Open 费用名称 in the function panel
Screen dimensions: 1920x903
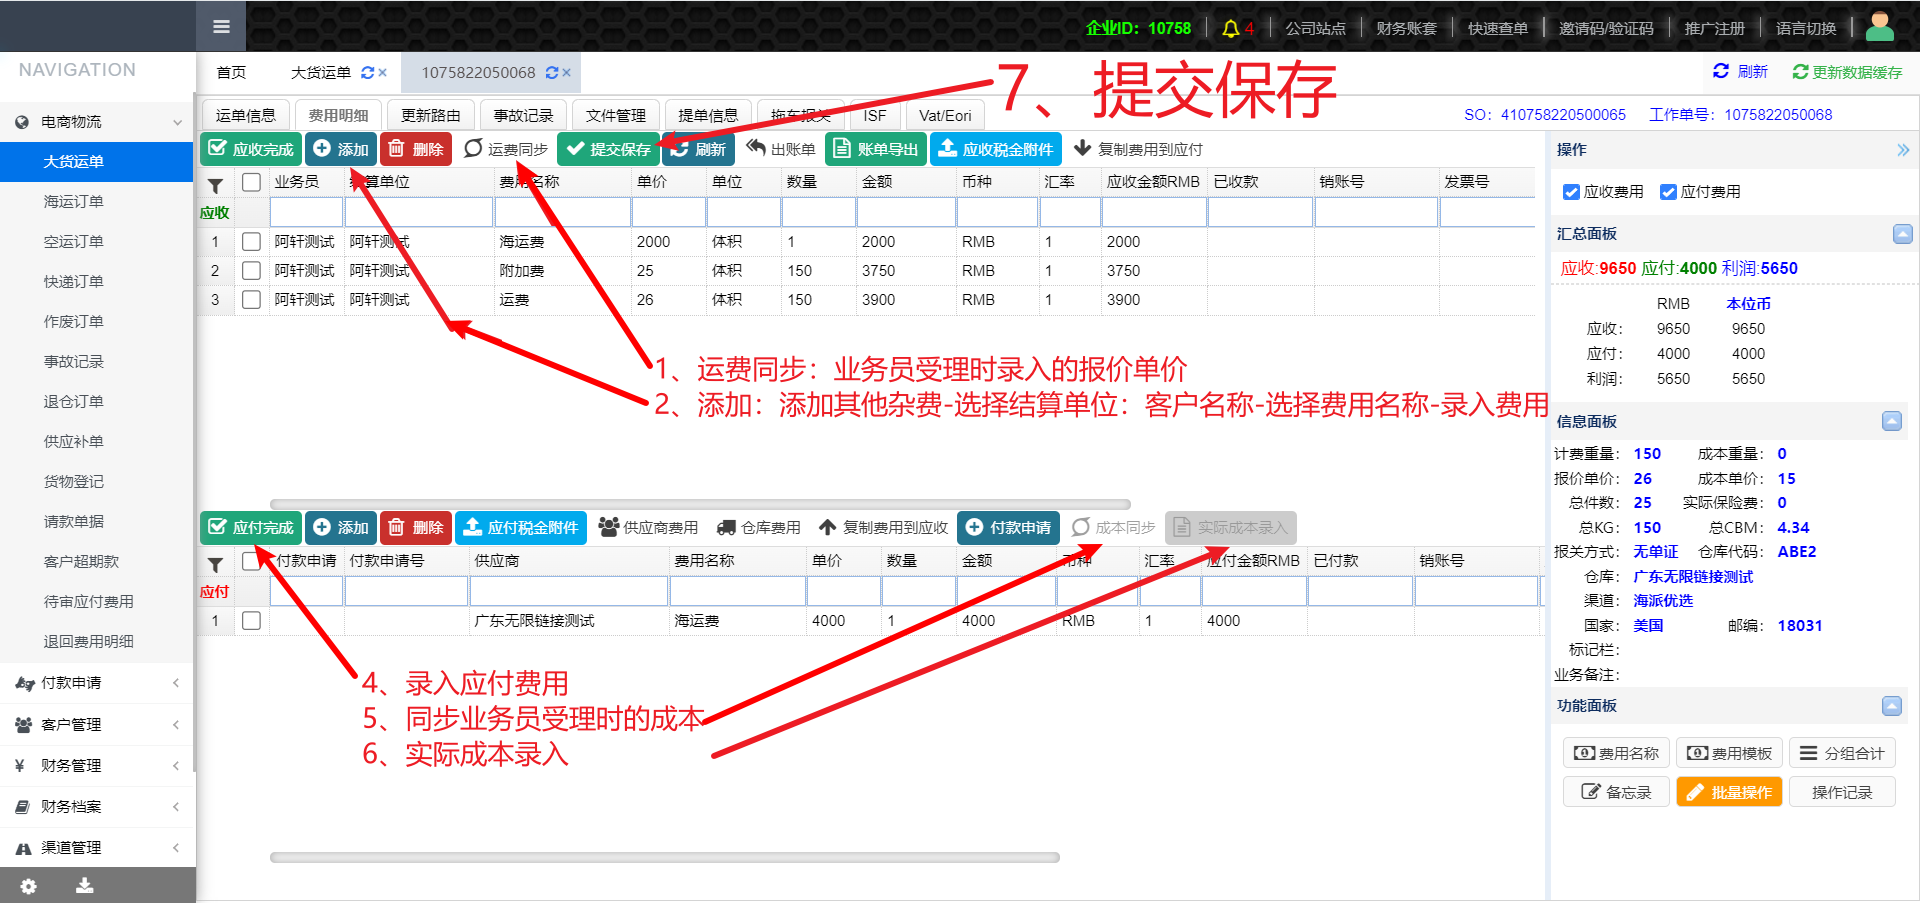(1616, 753)
